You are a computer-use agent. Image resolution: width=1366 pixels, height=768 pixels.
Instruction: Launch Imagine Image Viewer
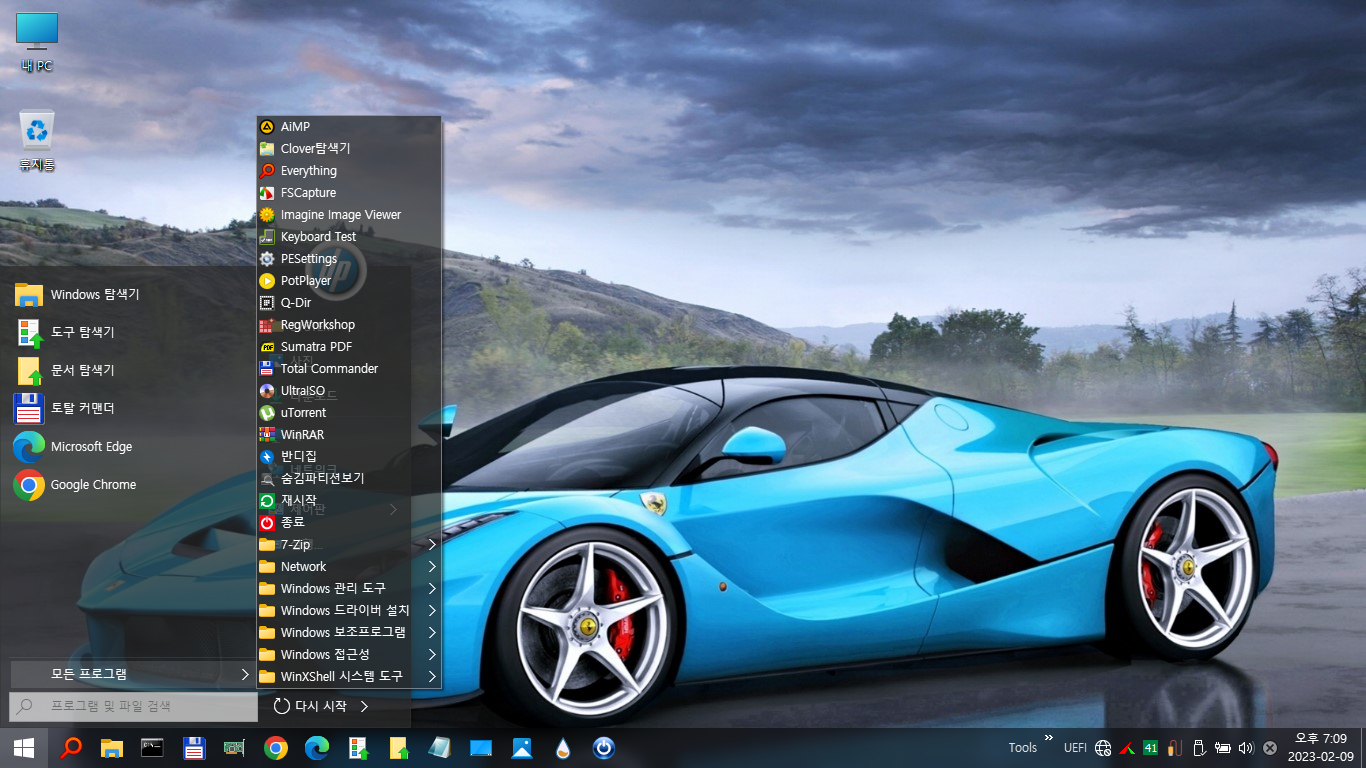click(348, 215)
